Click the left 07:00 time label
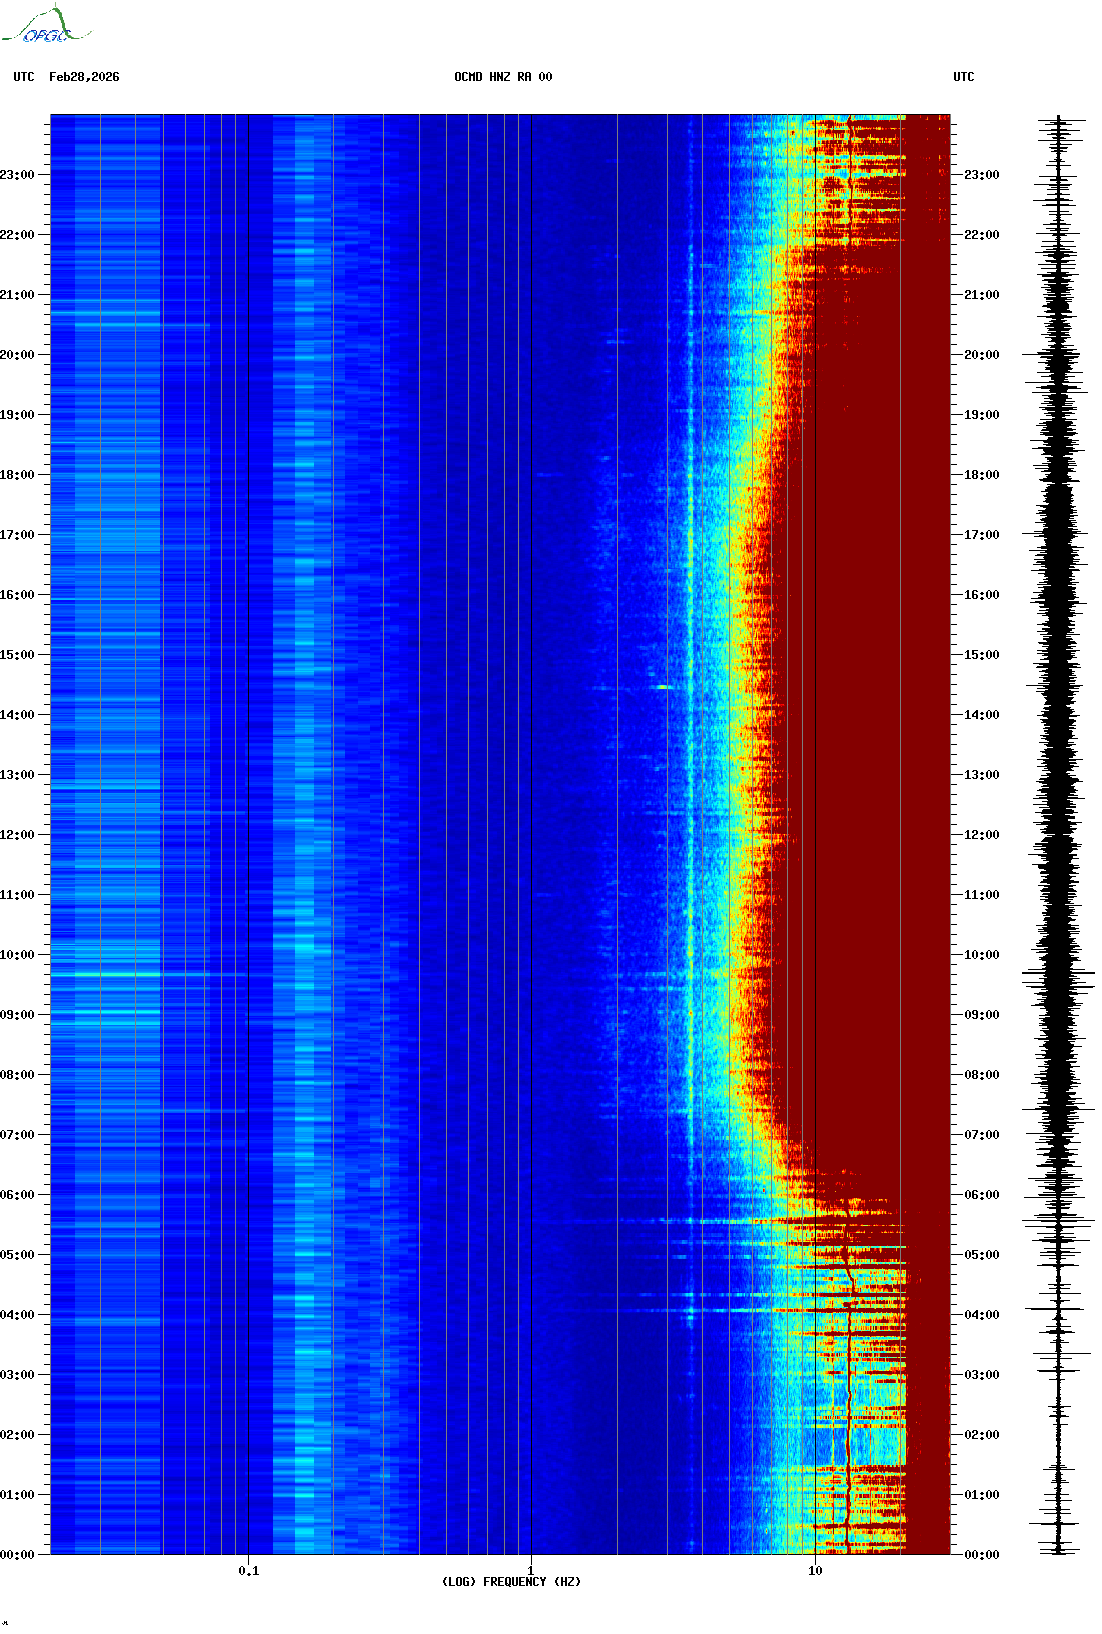Viewport: 1102px width, 1634px height. [17, 1135]
